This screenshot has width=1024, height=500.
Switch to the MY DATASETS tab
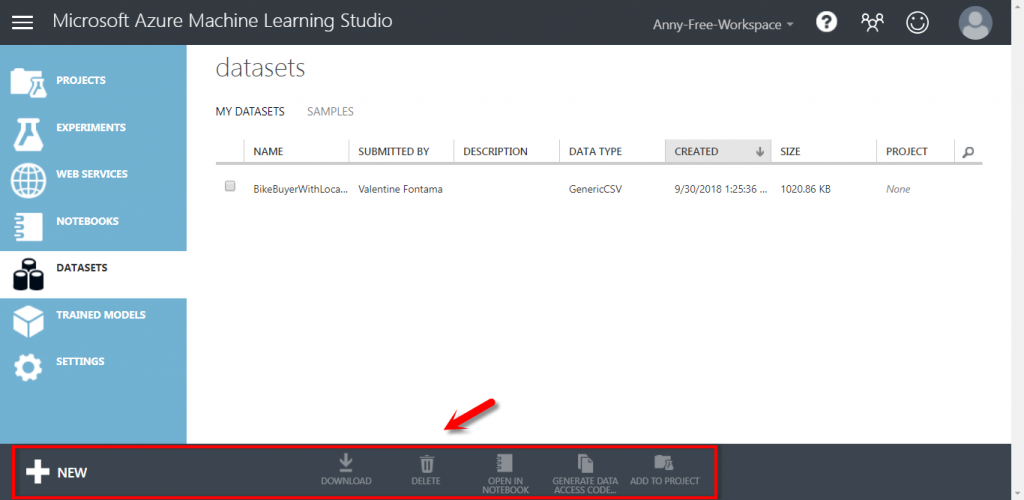(250, 112)
